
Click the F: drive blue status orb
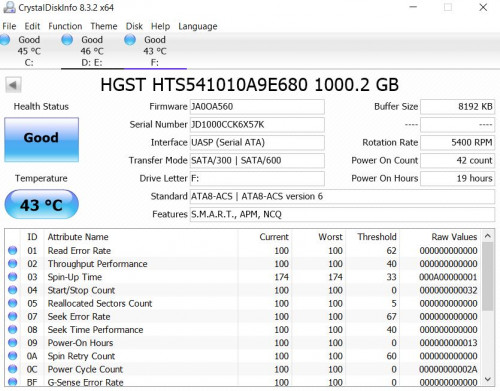coord(130,40)
